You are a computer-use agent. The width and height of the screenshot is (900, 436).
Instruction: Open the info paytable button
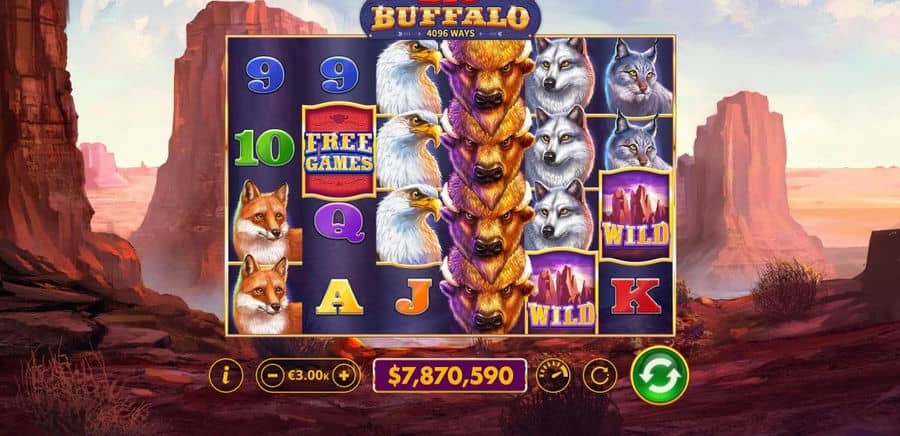point(226,376)
